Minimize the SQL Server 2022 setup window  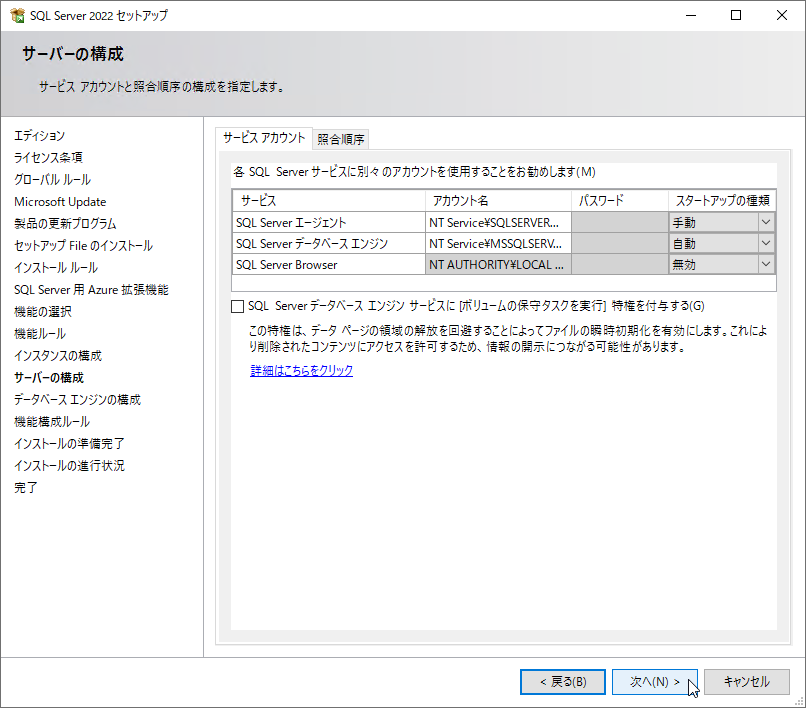coord(691,15)
